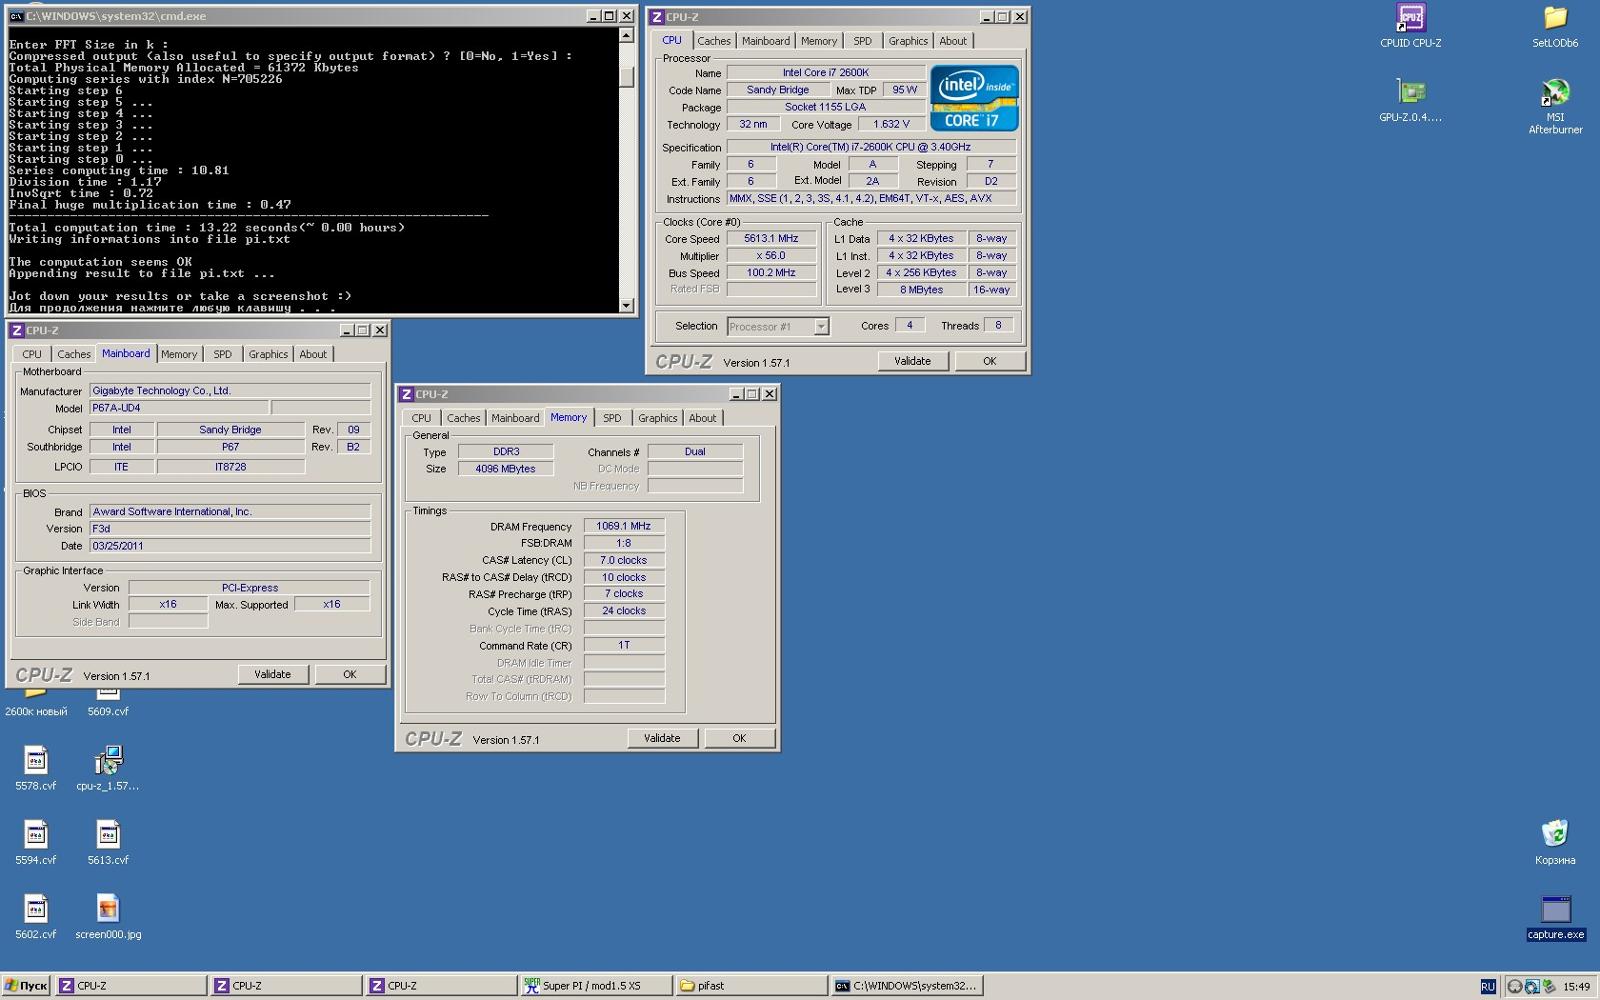Switch to pifast folder taskbar item
This screenshot has height=1000, width=1600.
[751, 986]
